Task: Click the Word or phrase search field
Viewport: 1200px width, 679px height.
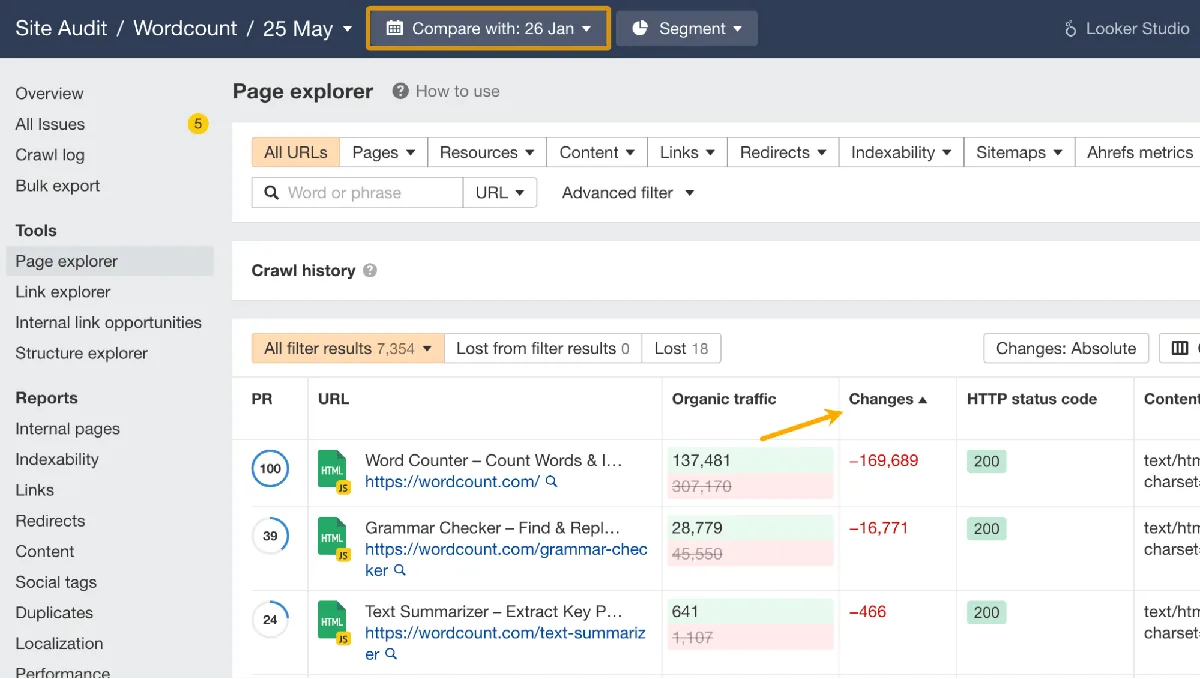Action: pyautogui.click(x=358, y=193)
